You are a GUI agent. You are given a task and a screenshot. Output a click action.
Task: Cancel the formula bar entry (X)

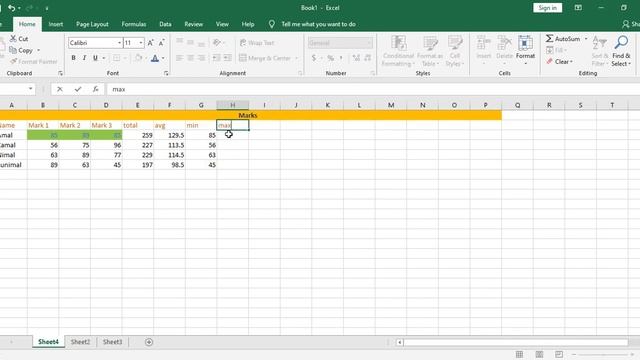coord(60,89)
